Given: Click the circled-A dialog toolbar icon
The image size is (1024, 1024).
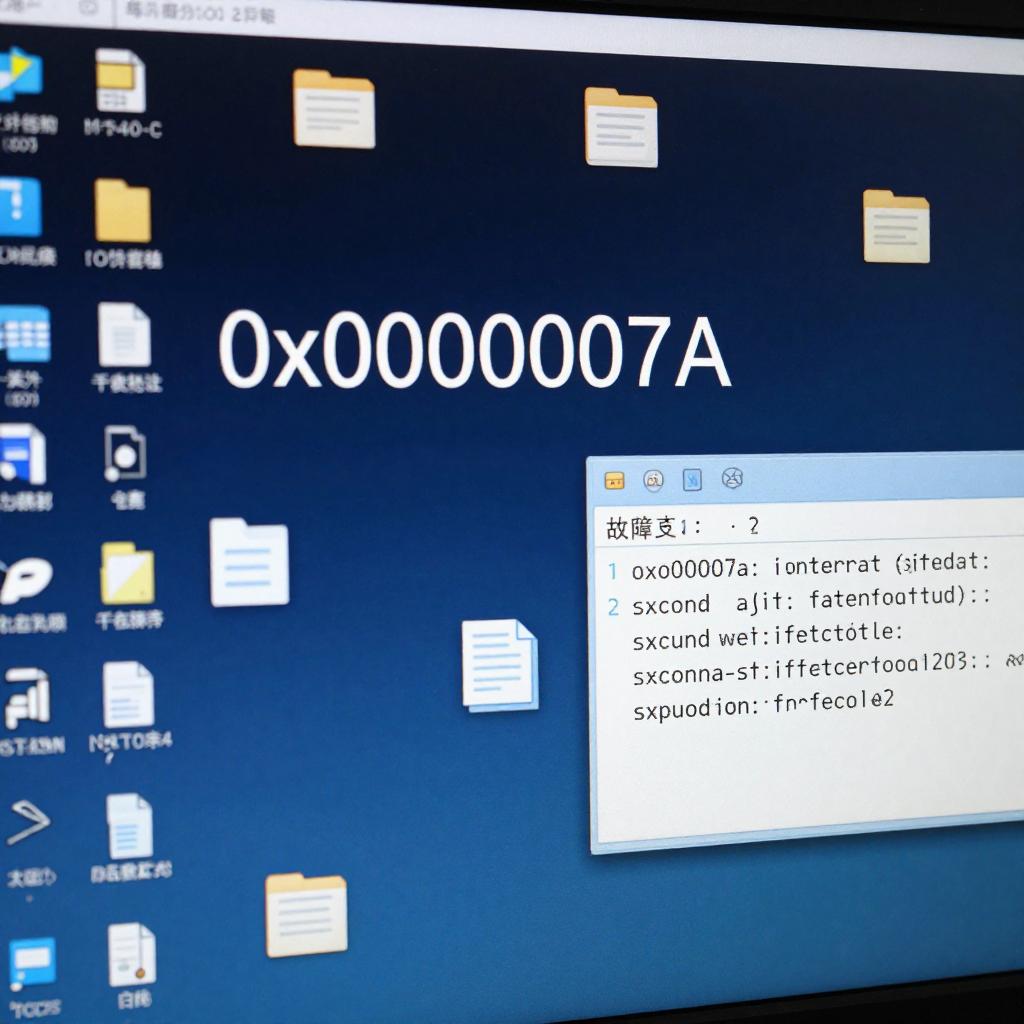Looking at the screenshot, I should (x=732, y=478).
